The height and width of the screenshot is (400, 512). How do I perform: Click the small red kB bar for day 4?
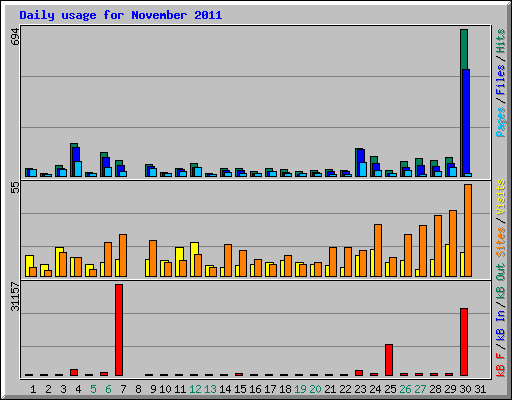point(74,372)
